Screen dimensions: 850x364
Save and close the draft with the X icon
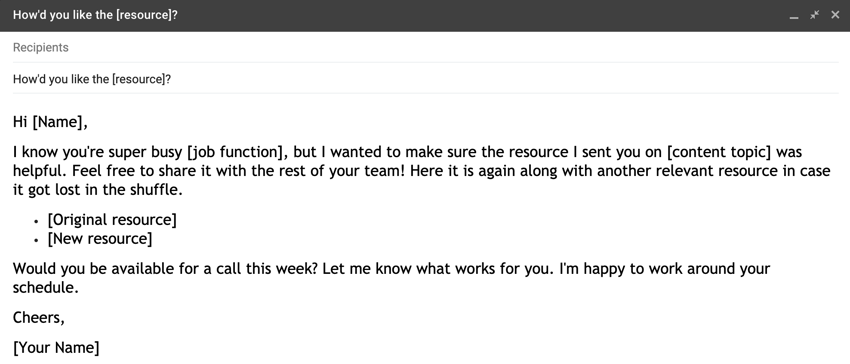point(835,15)
